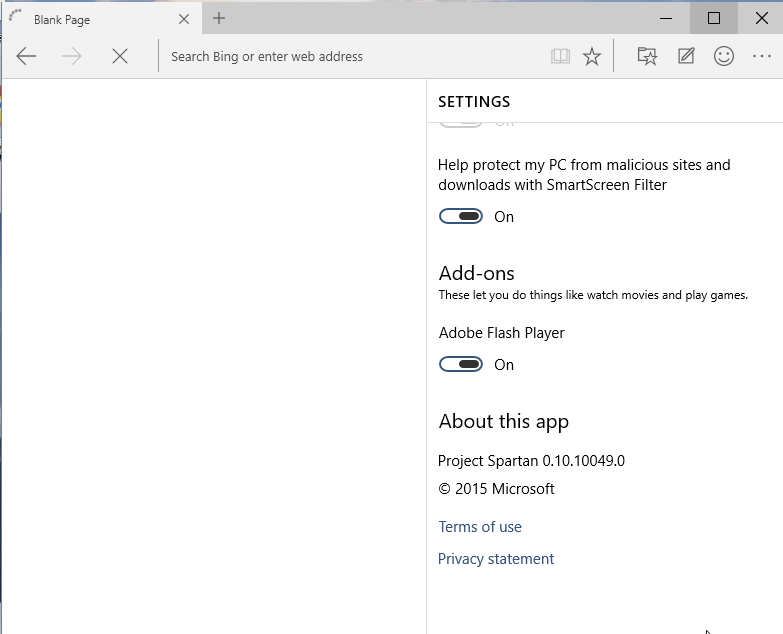Add page to favorites with the star
The width and height of the screenshot is (783, 634).
592,57
